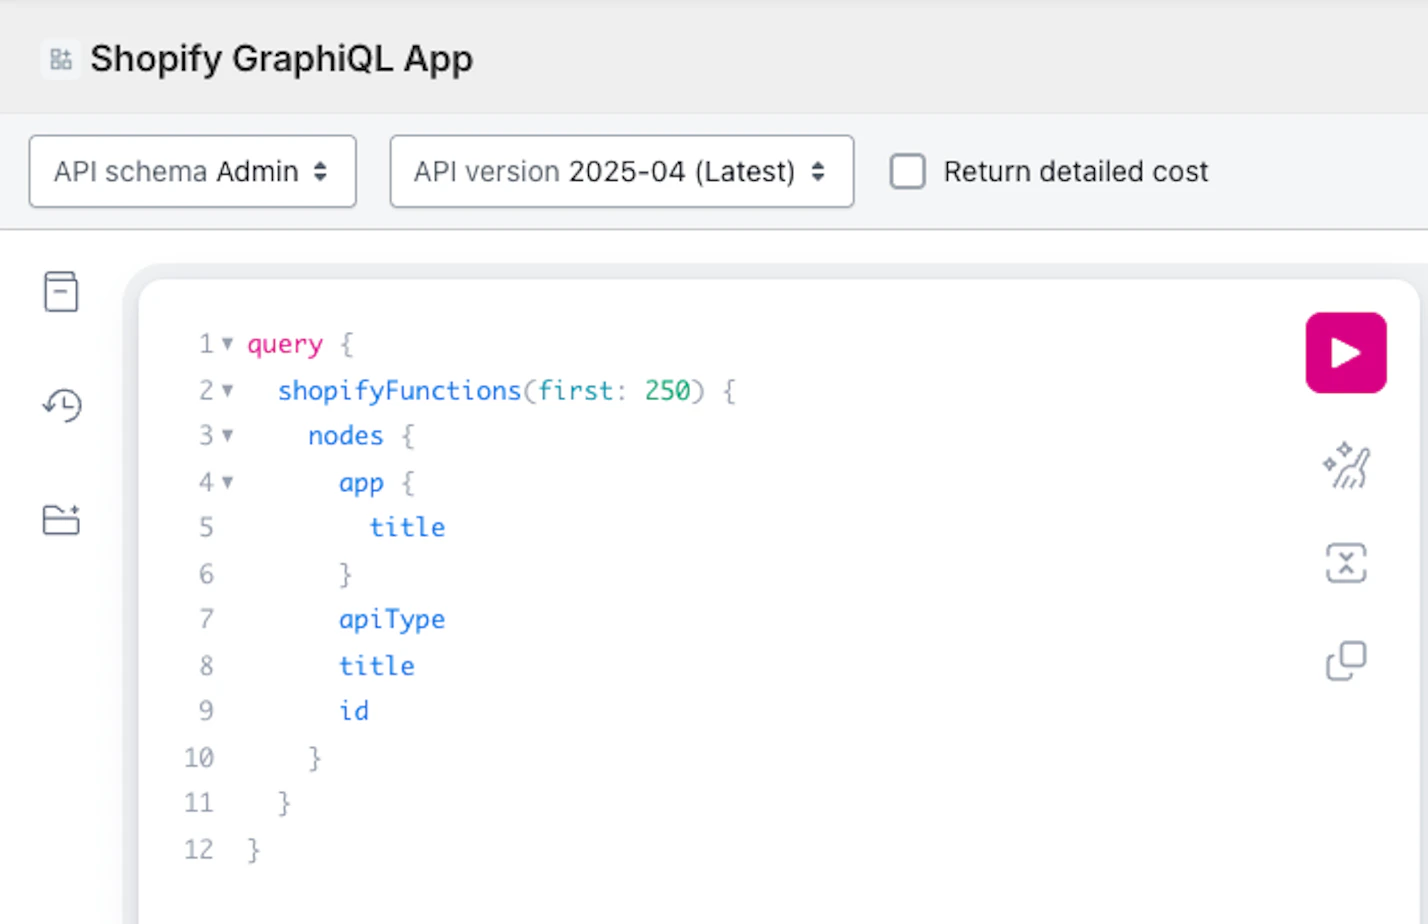Collapse the nodes block on line 3
The width and height of the screenshot is (1428, 924).
(x=227, y=436)
